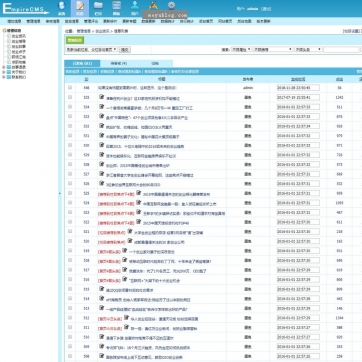
Task: Click the edit icon in row ID 512
Action: pos(126,318)
